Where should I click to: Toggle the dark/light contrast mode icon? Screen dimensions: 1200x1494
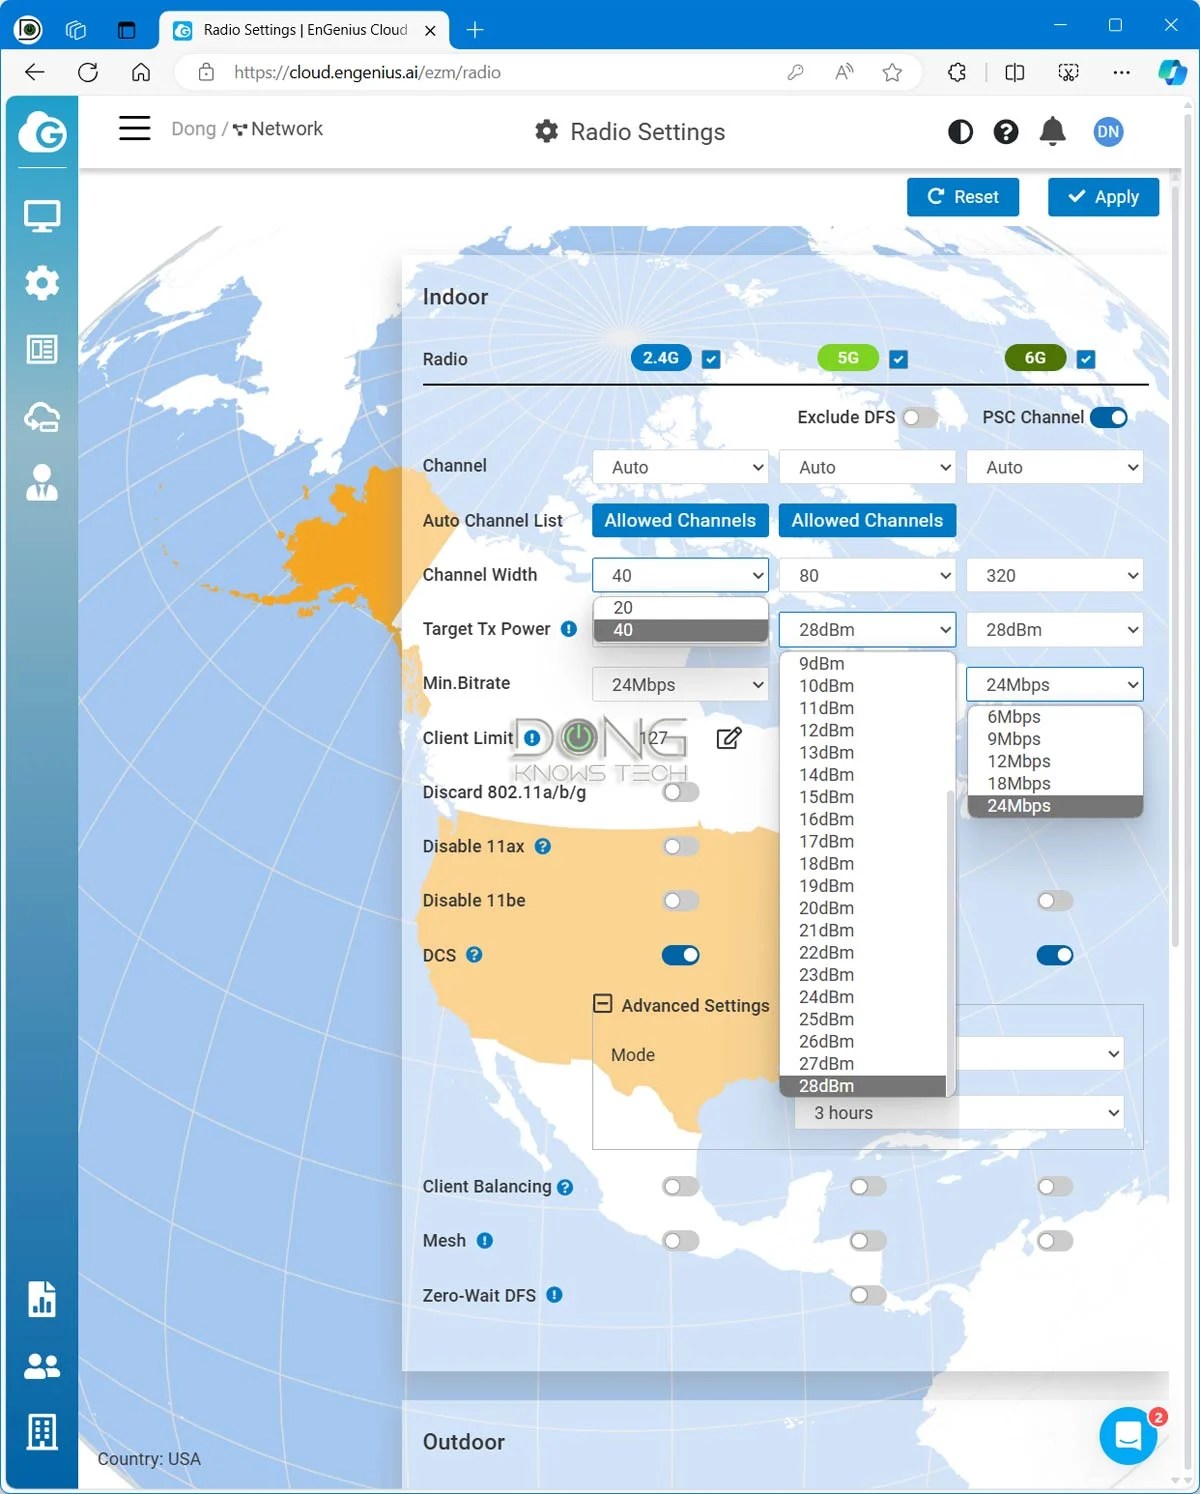pyautogui.click(x=960, y=132)
